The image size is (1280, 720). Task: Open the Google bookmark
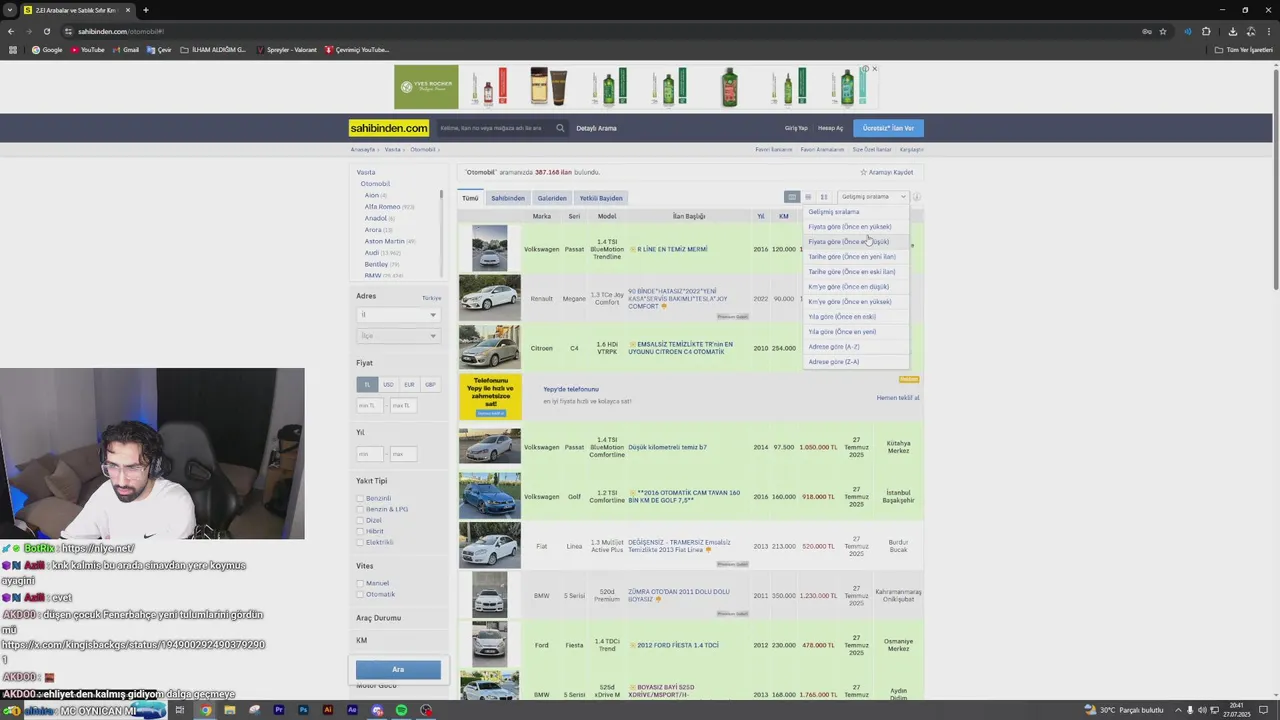coord(47,50)
